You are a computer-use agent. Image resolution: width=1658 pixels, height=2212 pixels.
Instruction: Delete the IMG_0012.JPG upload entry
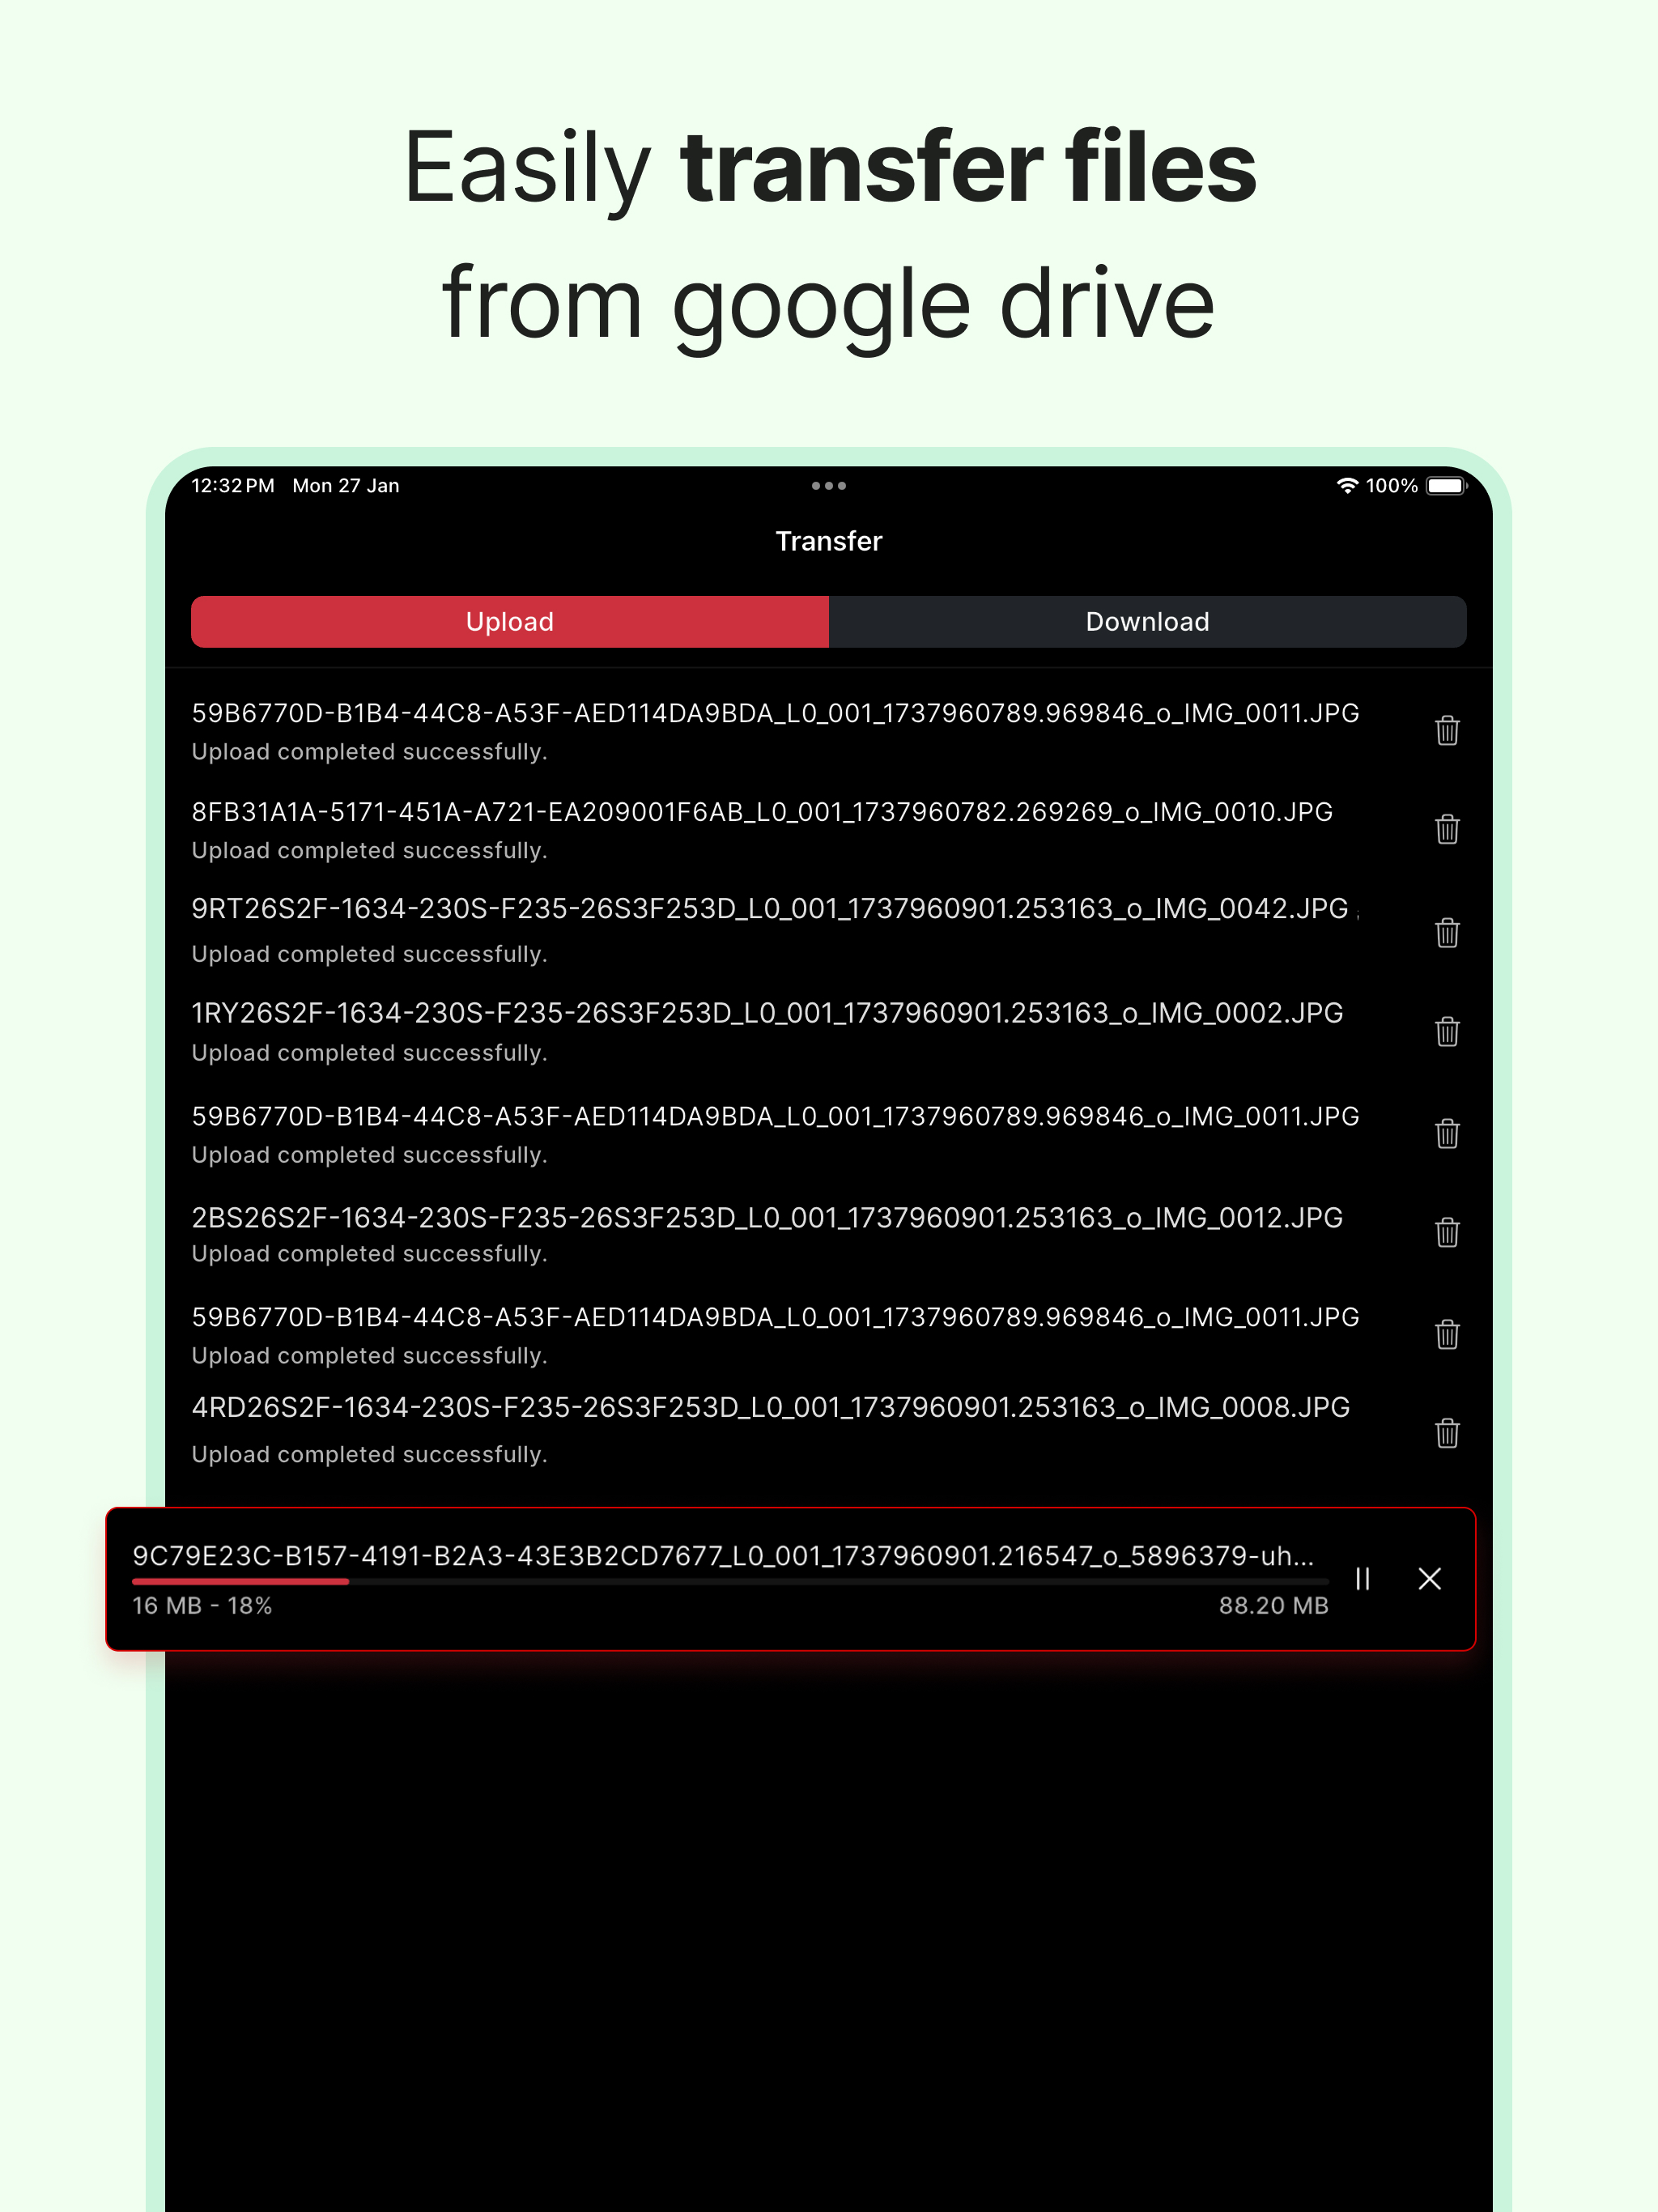1446,1232
